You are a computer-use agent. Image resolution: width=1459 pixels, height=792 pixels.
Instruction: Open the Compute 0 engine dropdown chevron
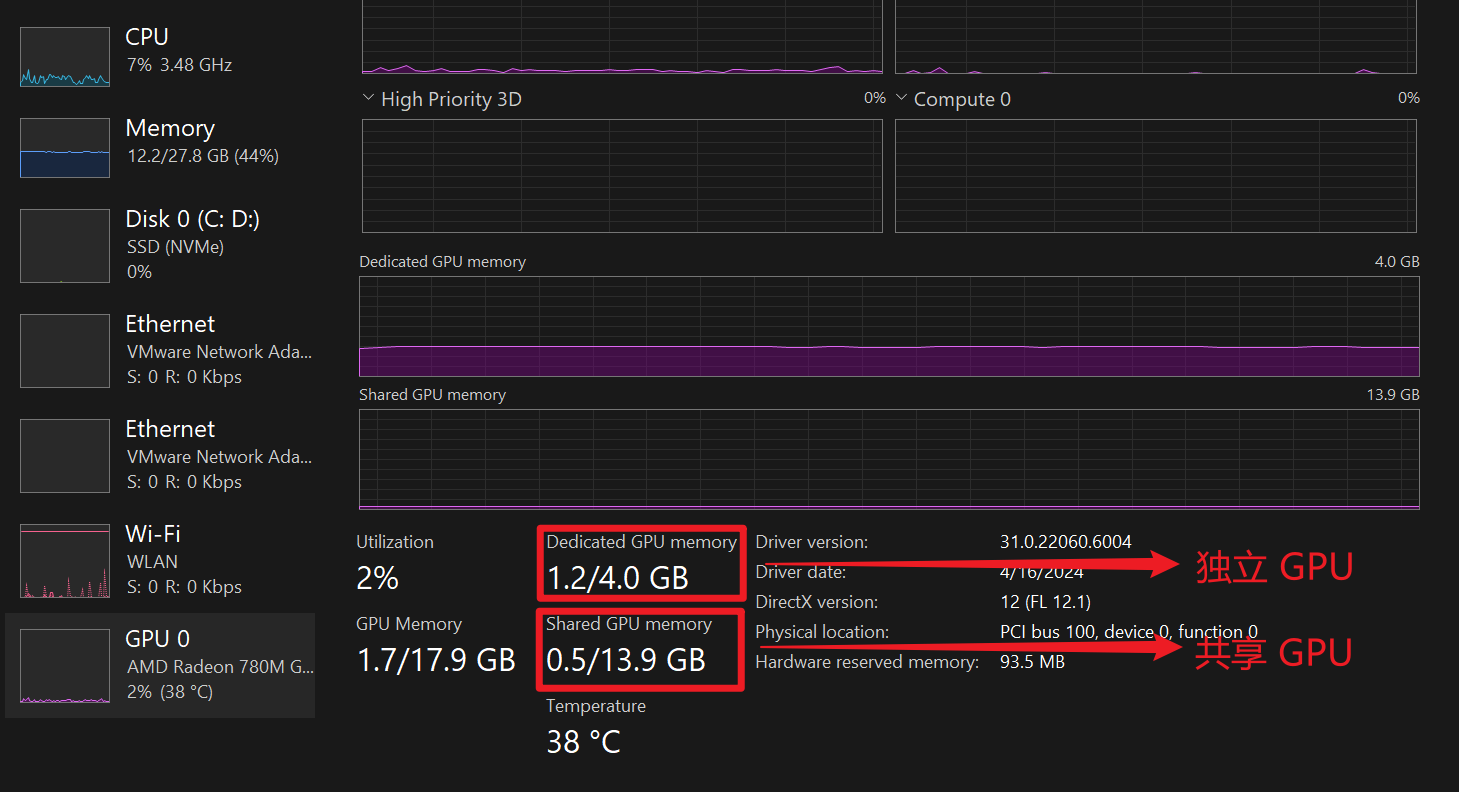(902, 99)
